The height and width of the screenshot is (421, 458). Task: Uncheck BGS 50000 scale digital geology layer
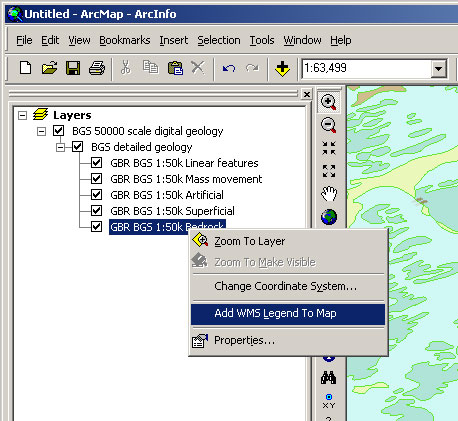[x=59, y=131]
